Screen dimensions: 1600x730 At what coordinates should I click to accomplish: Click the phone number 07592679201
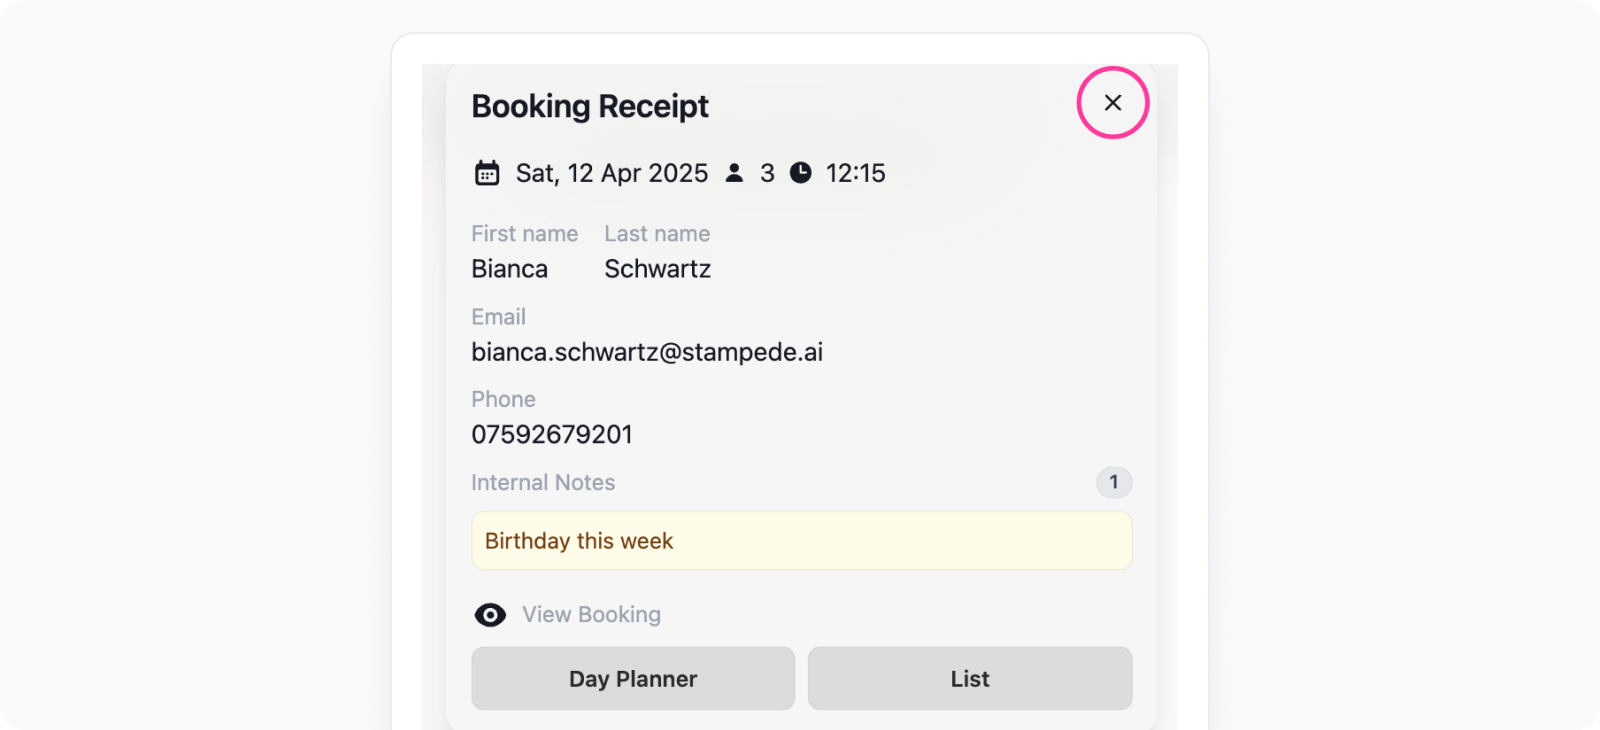pos(552,435)
